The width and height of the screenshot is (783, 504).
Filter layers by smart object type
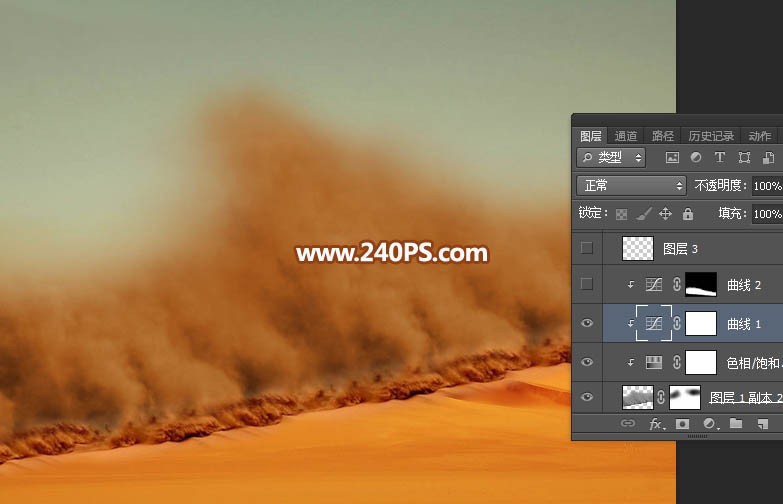point(768,158)
